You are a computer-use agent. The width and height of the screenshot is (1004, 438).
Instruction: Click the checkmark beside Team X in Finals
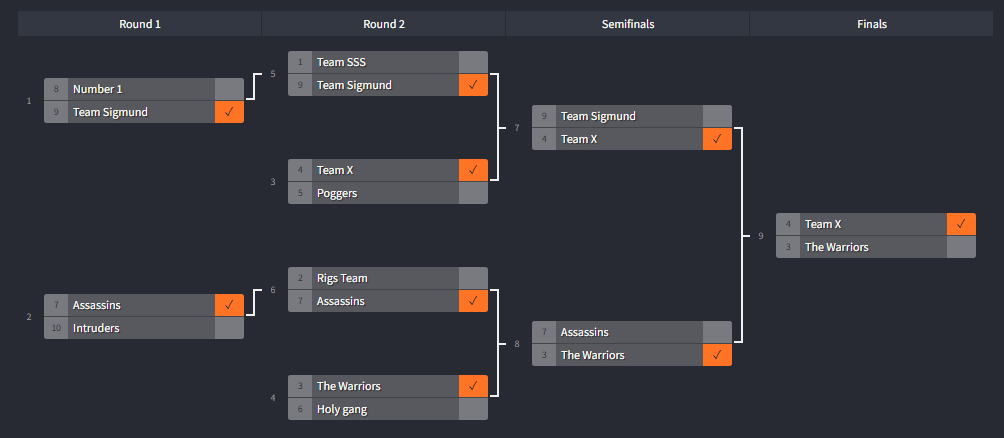(961, 224)
